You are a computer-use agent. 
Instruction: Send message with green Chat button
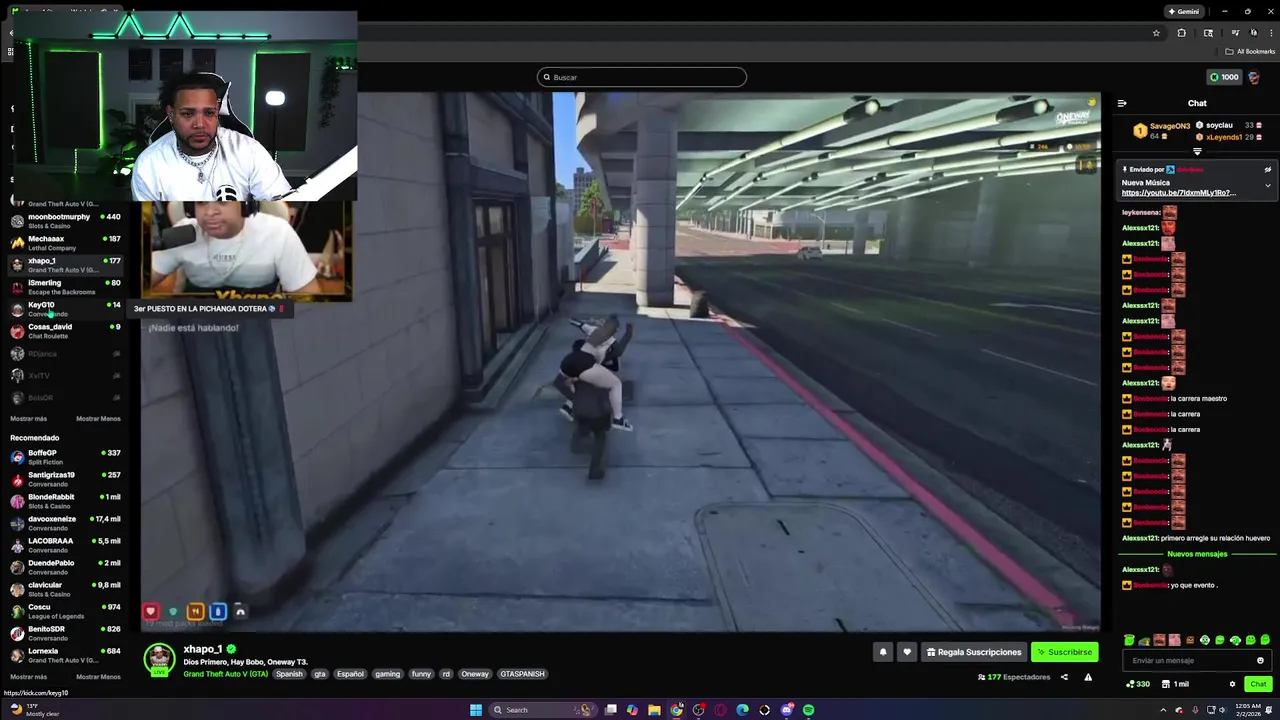1258,684
